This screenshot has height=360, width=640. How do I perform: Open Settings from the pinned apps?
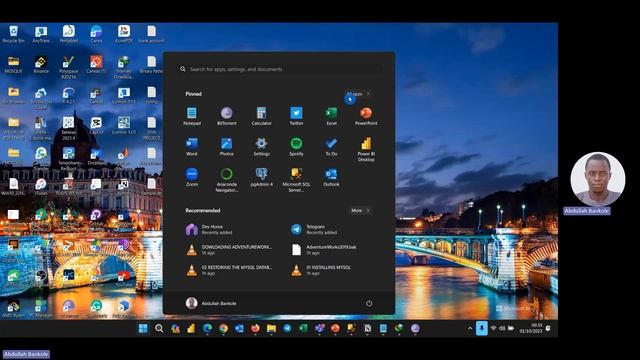[x=261, y=147]
